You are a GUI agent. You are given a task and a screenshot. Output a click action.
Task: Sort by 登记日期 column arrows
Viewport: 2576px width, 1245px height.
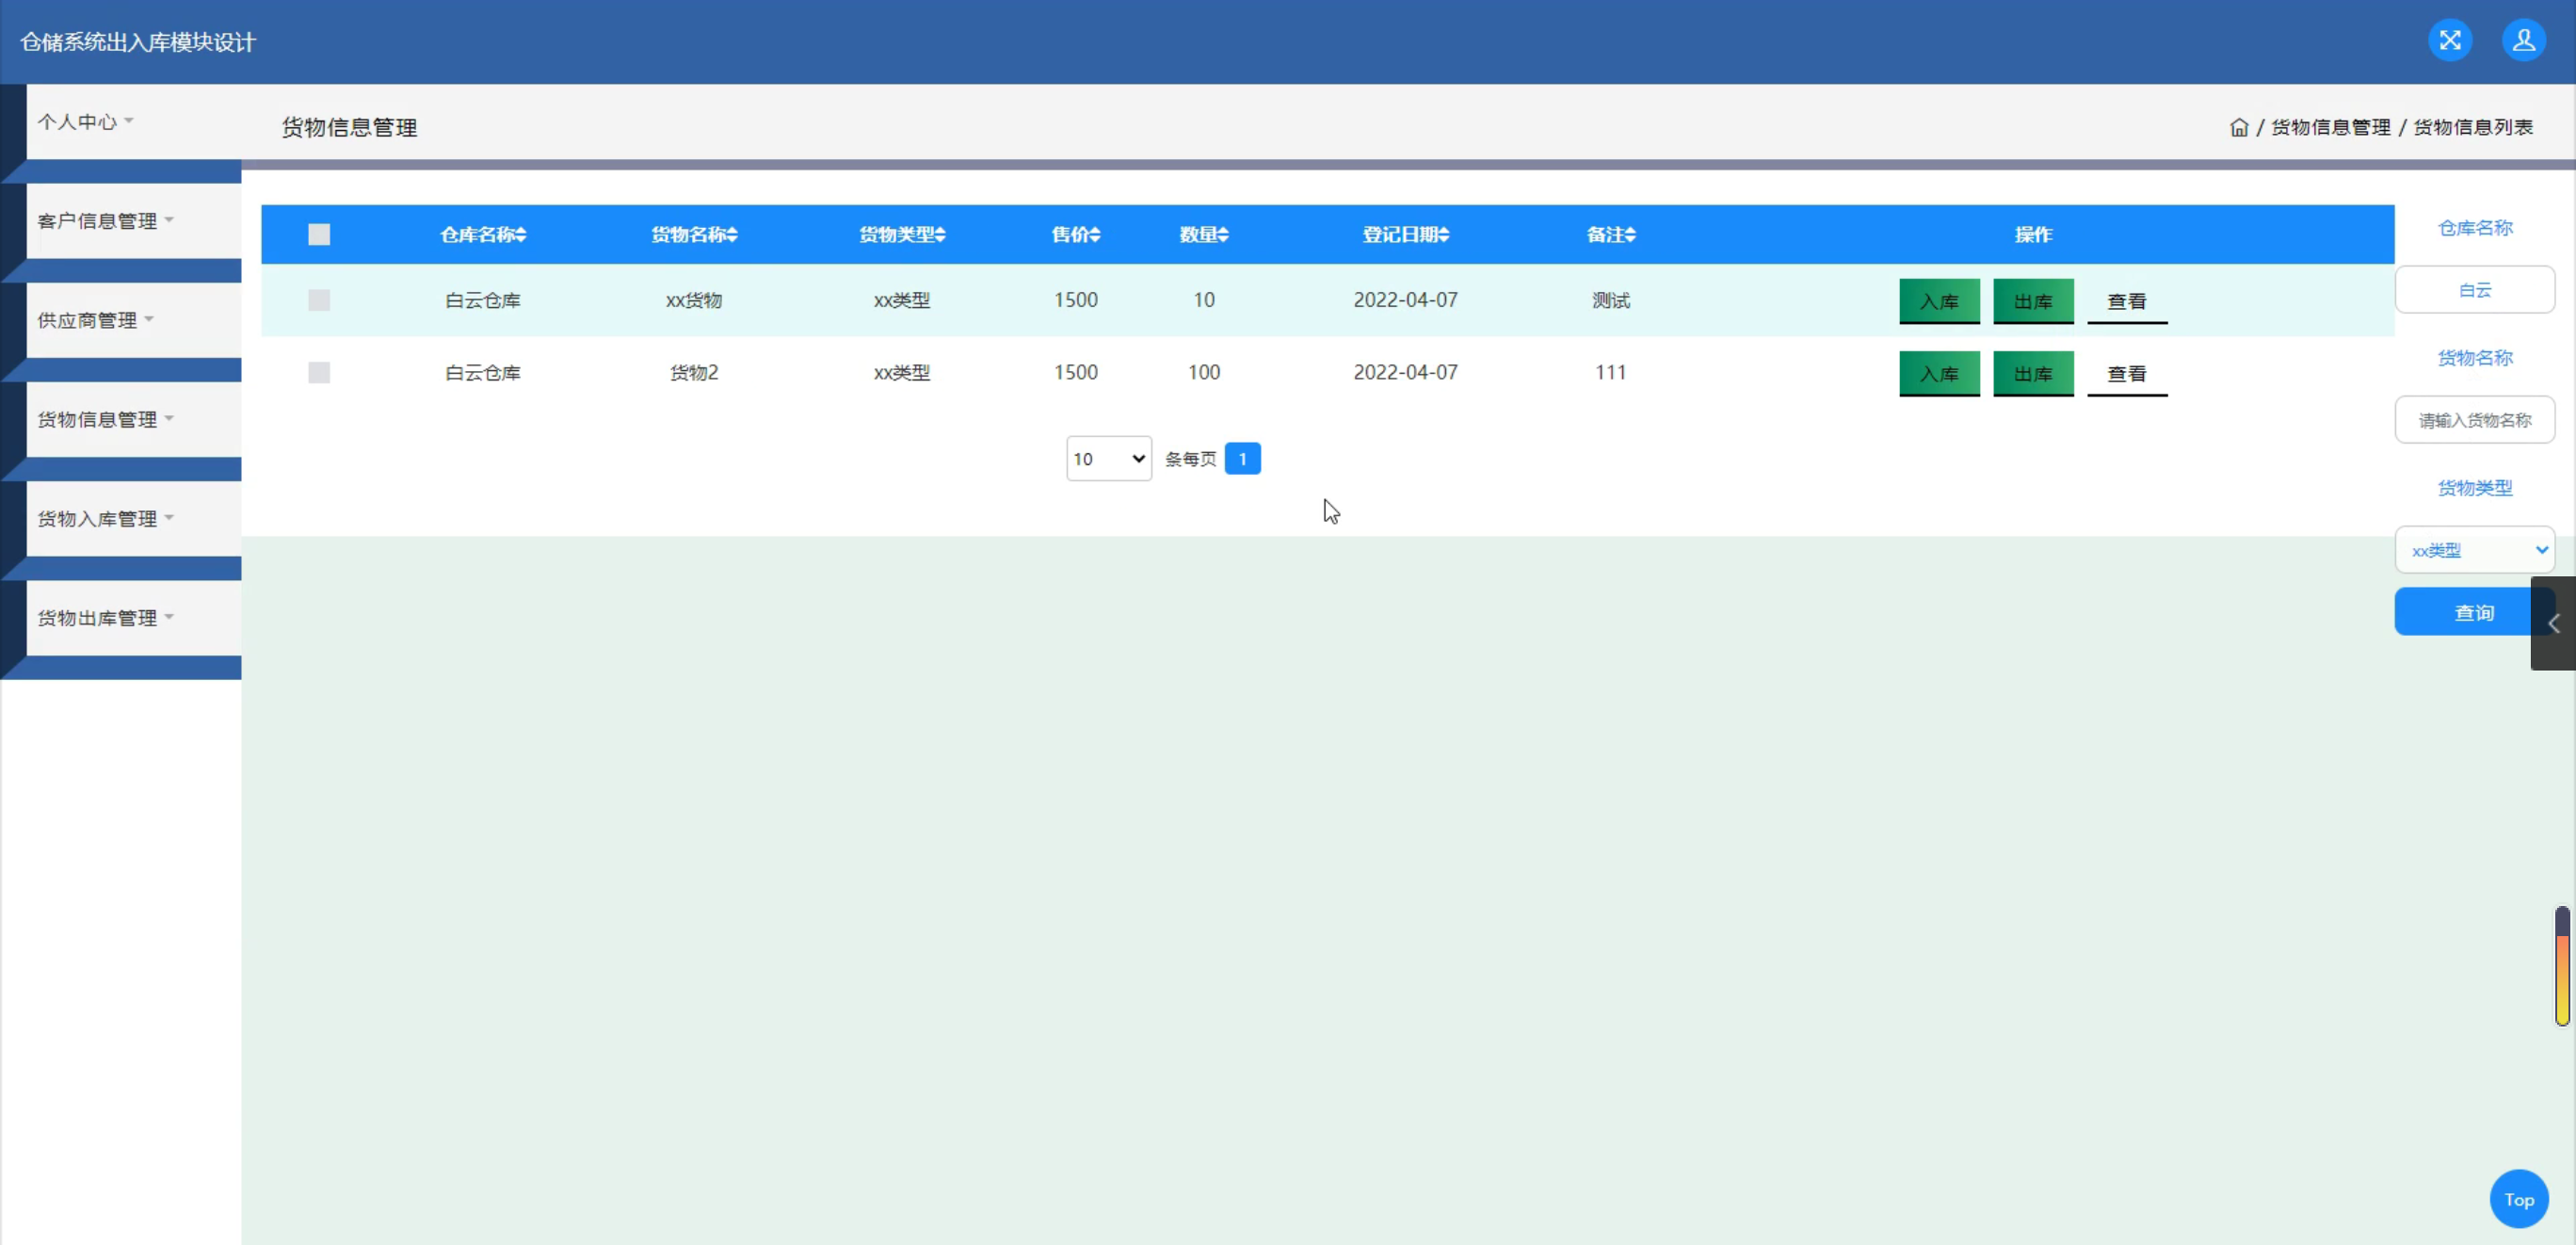pos(1443,235)
